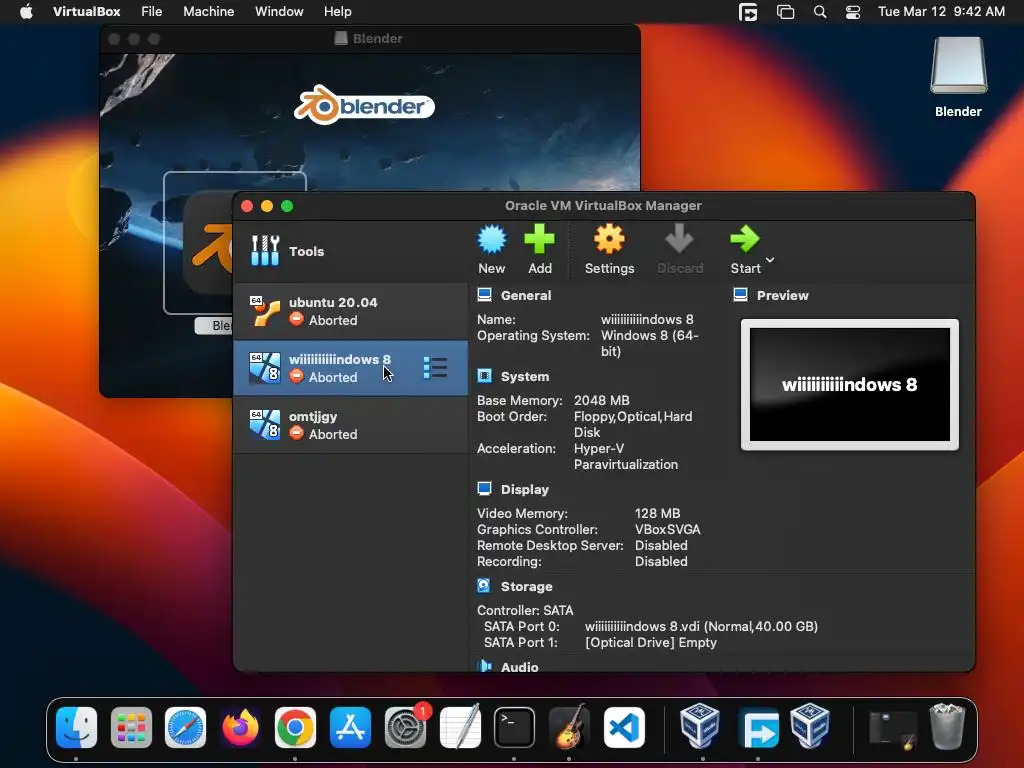Open the Display section header
Screen dimensions: 1024x768
click(524, 490)
